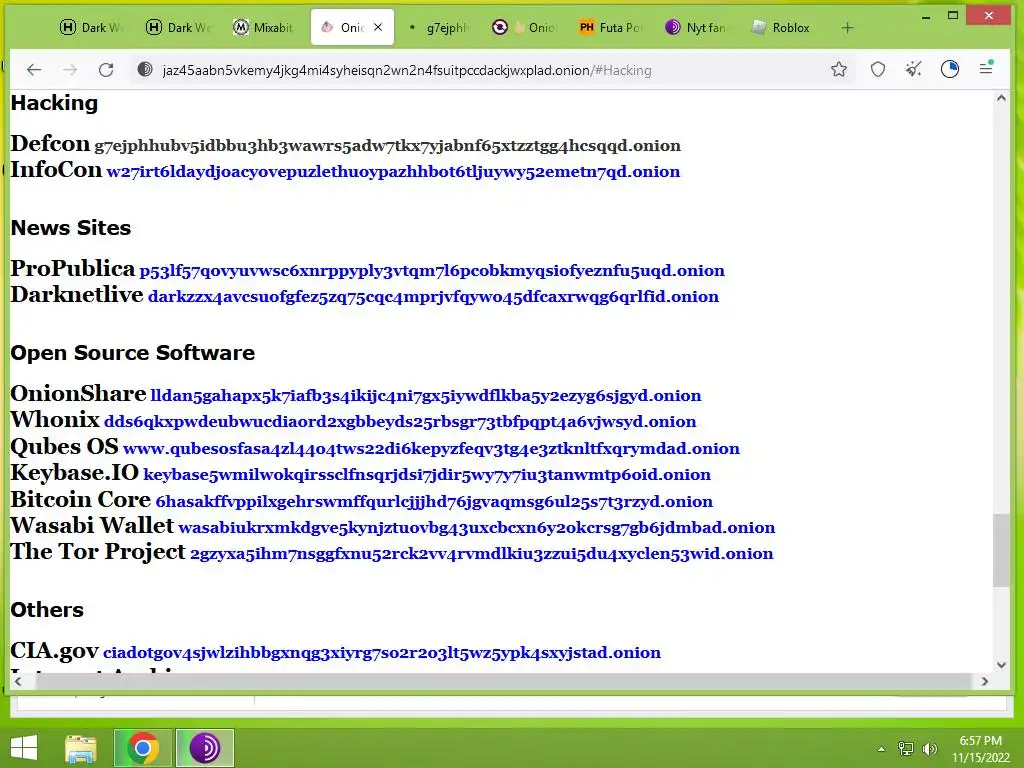Viewport: 1024px width, 768px height.
Task: Click the ProPublica site name
Action: 72,268
